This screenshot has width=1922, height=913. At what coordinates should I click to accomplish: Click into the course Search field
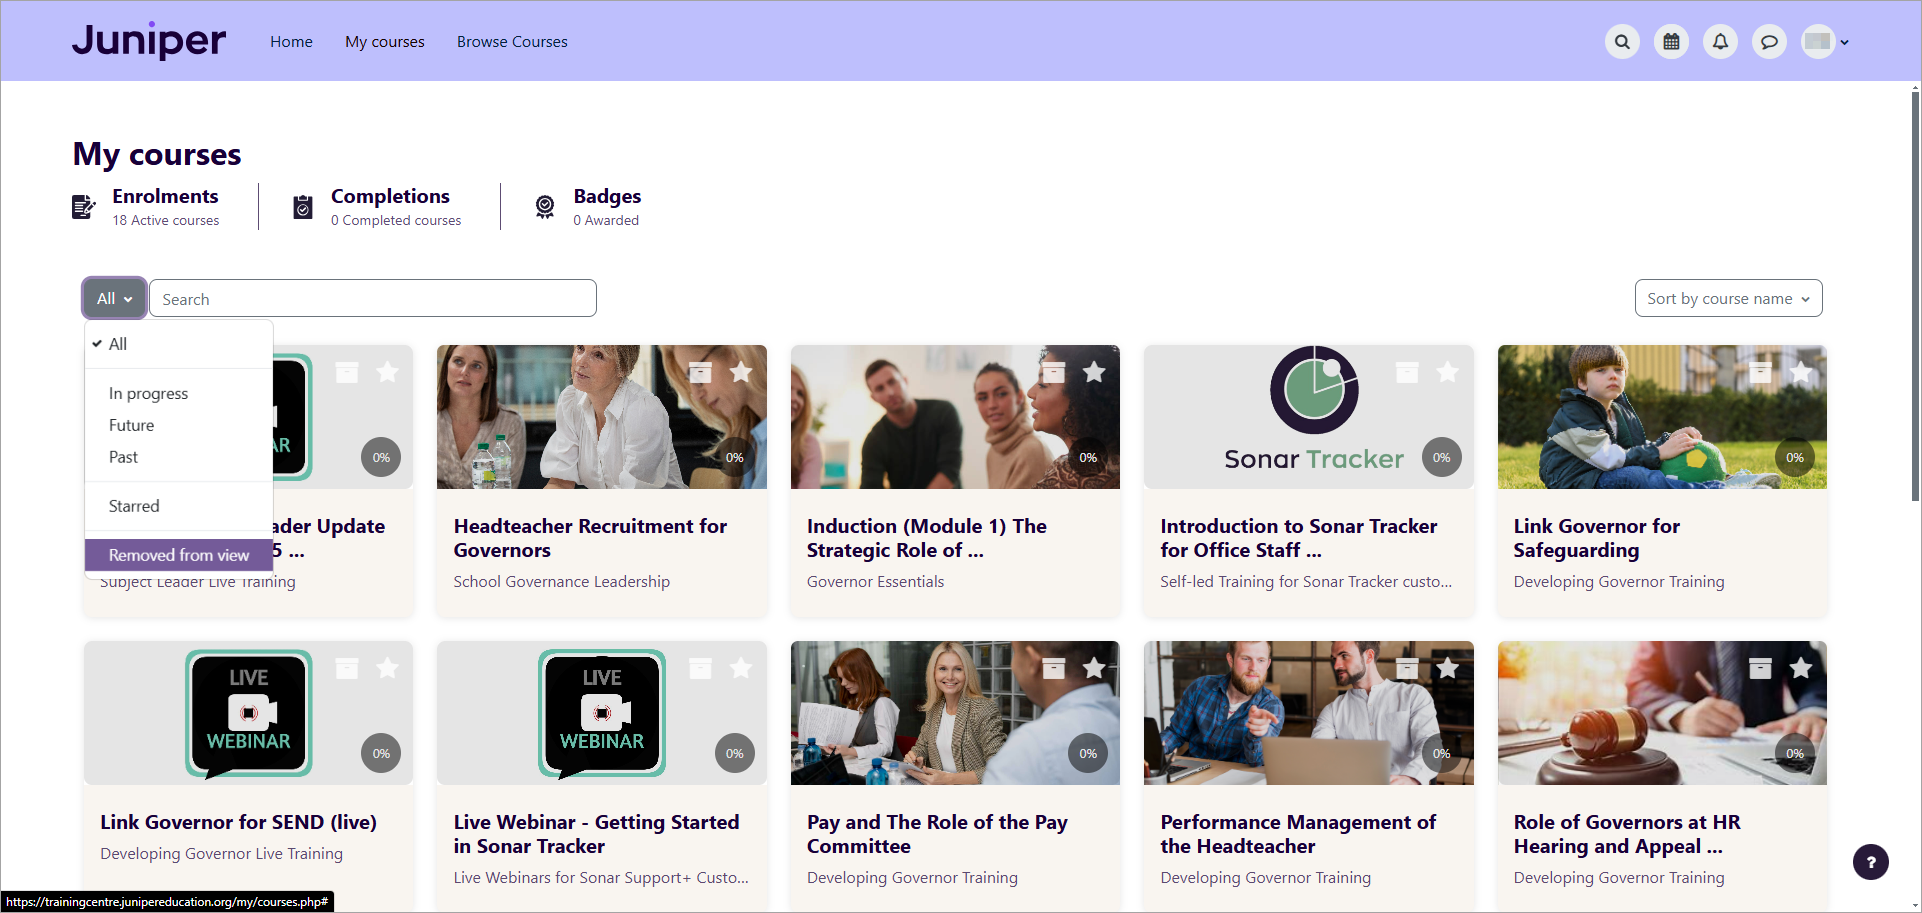point(372,299)
